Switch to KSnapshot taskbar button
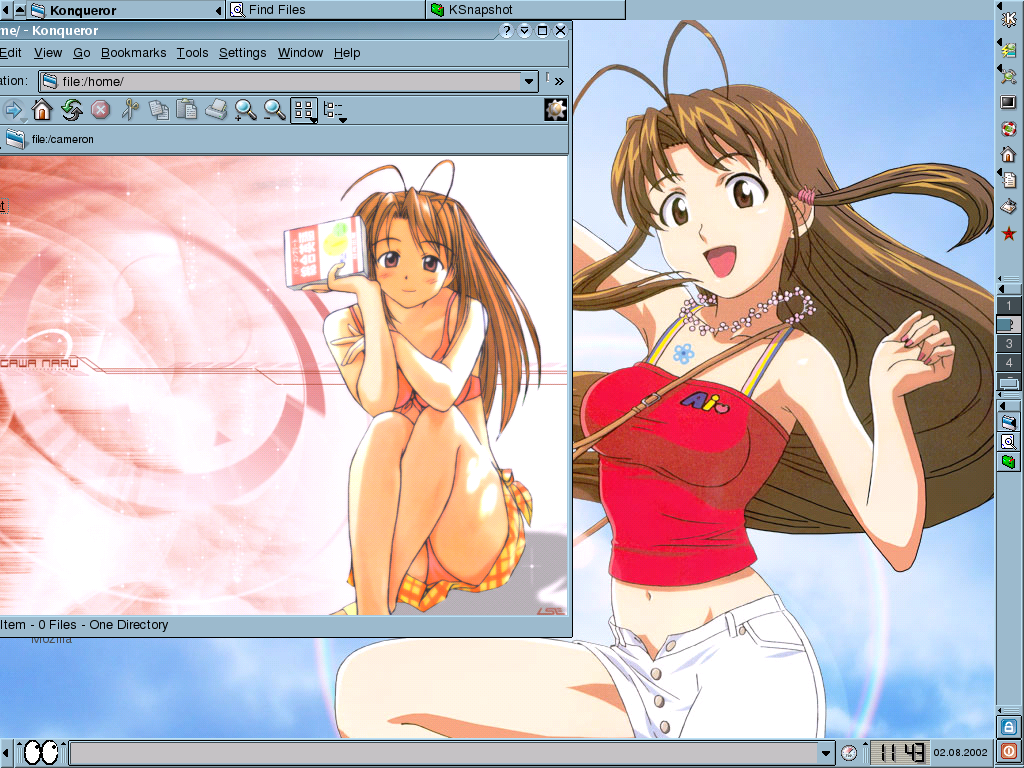Screen dimensions: 1024x768 point(526,10)
